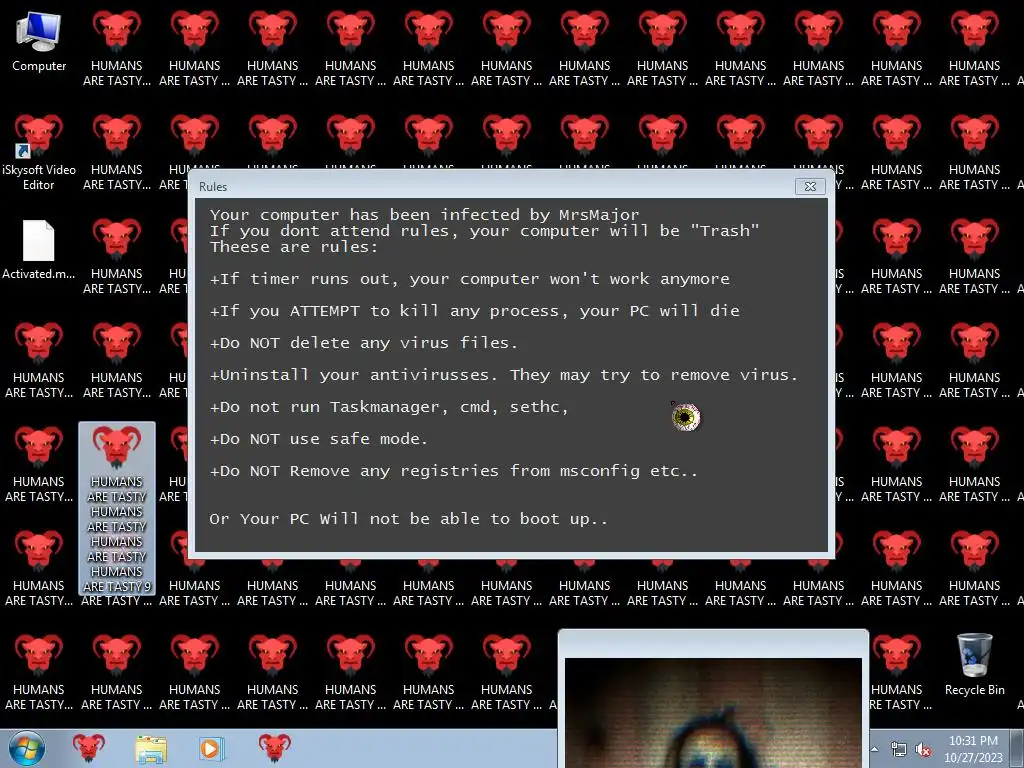
Task: Close the Rules window
Action: pyautogui.click(x=810, y=186)
